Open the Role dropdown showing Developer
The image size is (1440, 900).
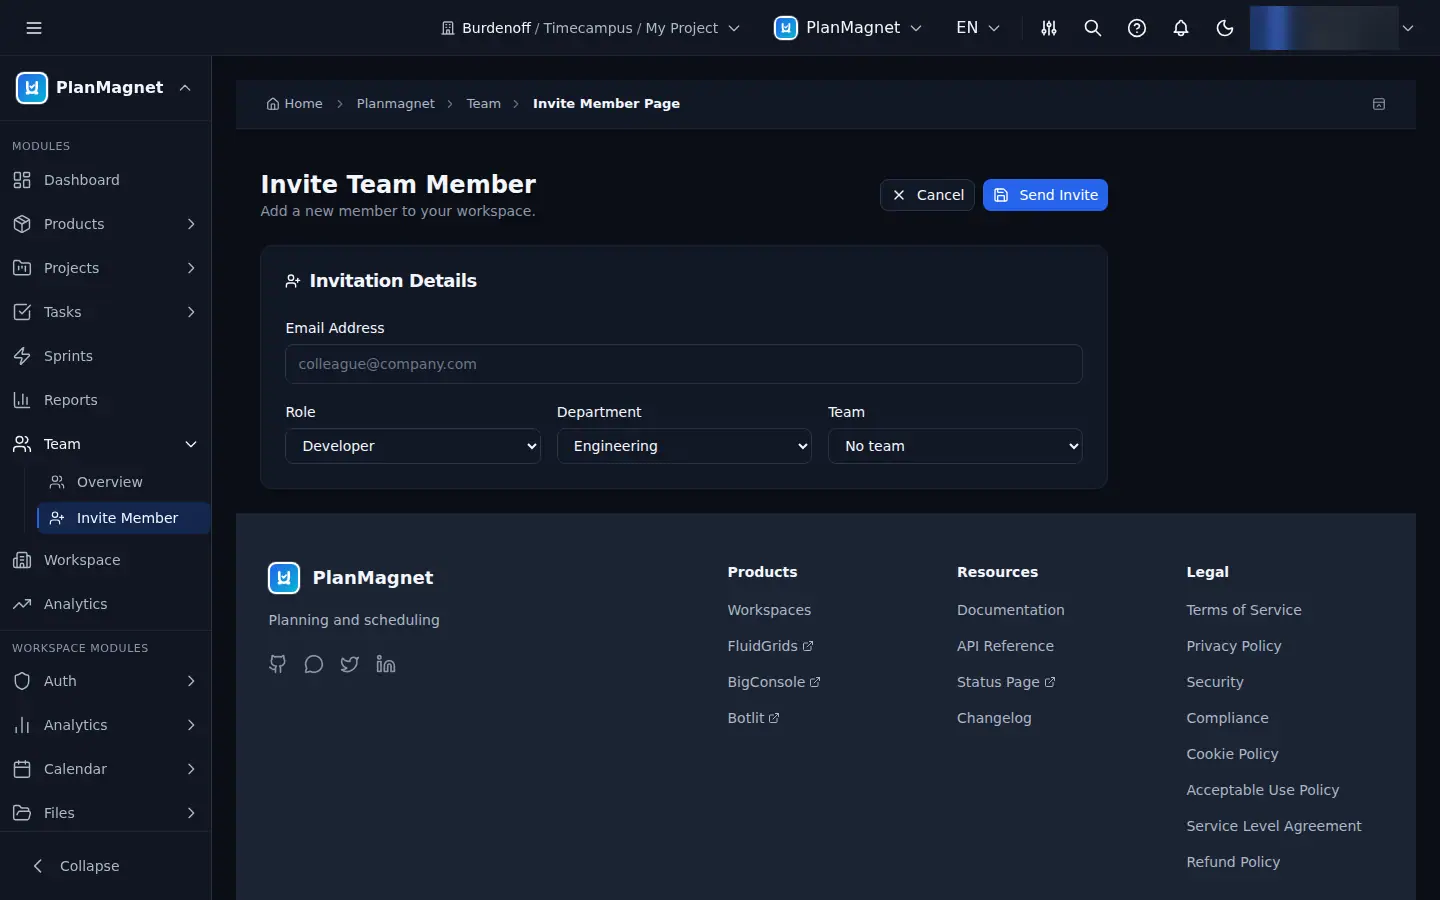click(413, 446)
